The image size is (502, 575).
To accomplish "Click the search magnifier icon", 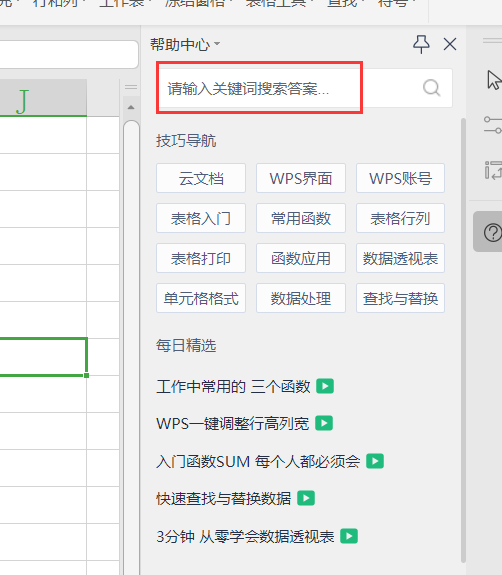I will (x=431, y=88).
